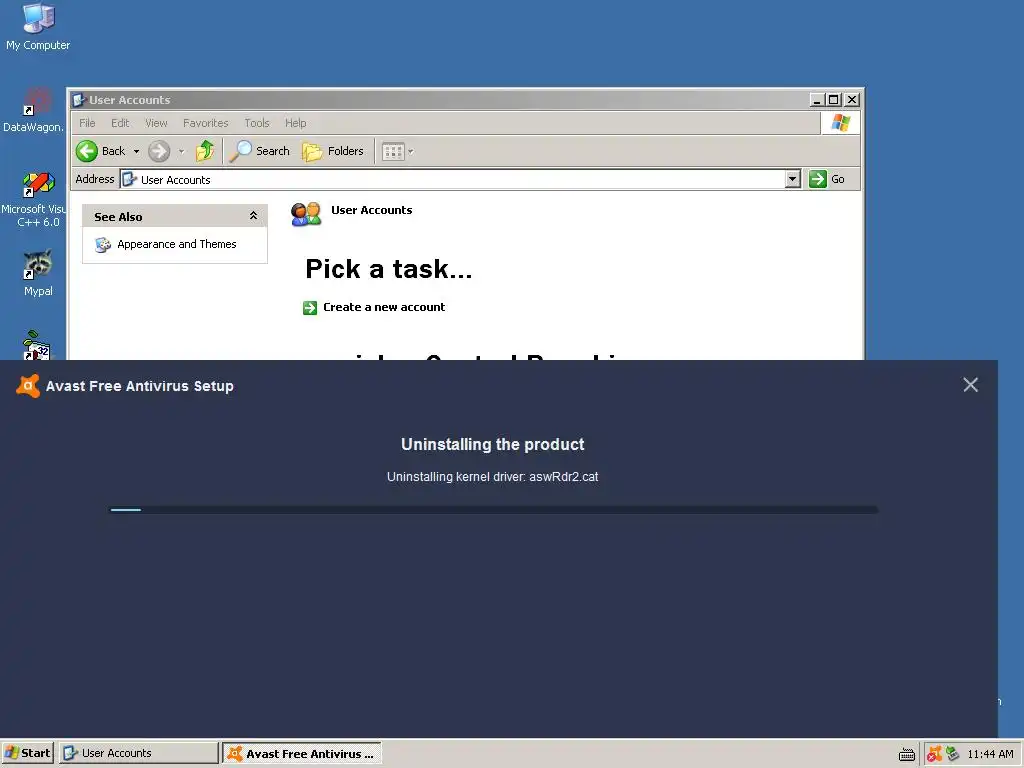Open the File menu

87,123
